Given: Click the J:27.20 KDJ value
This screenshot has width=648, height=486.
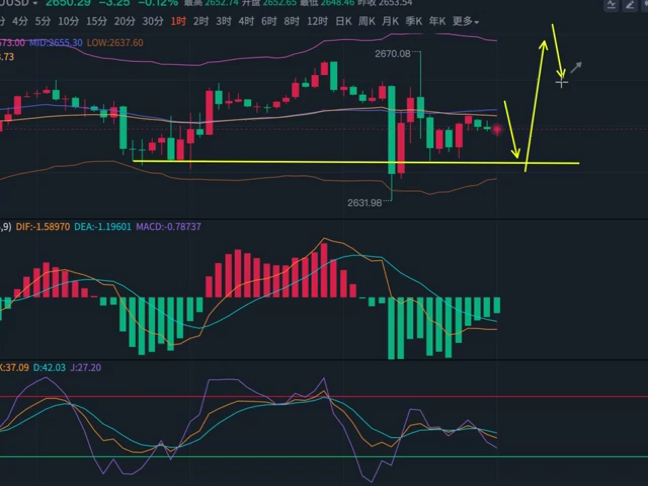Looking at the screenshot, I should point(86,368).
